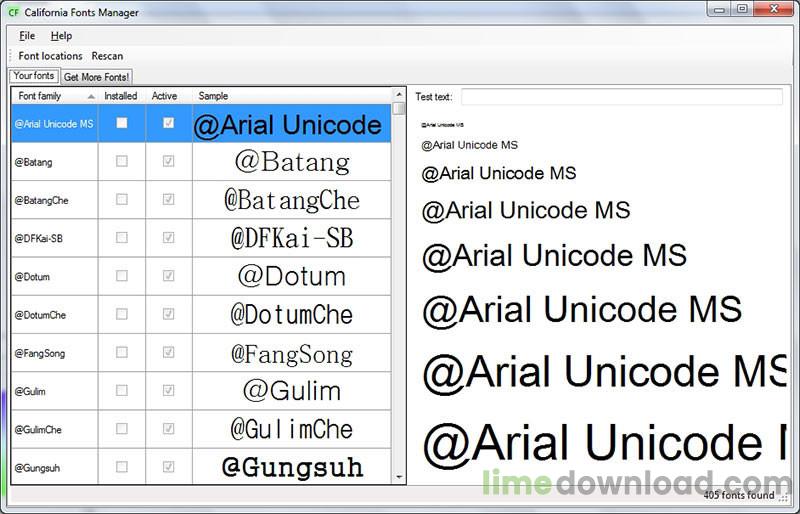Maximize the California Fonts Manager window
This screenshot has width=800, height=514.
pos(742,9)
